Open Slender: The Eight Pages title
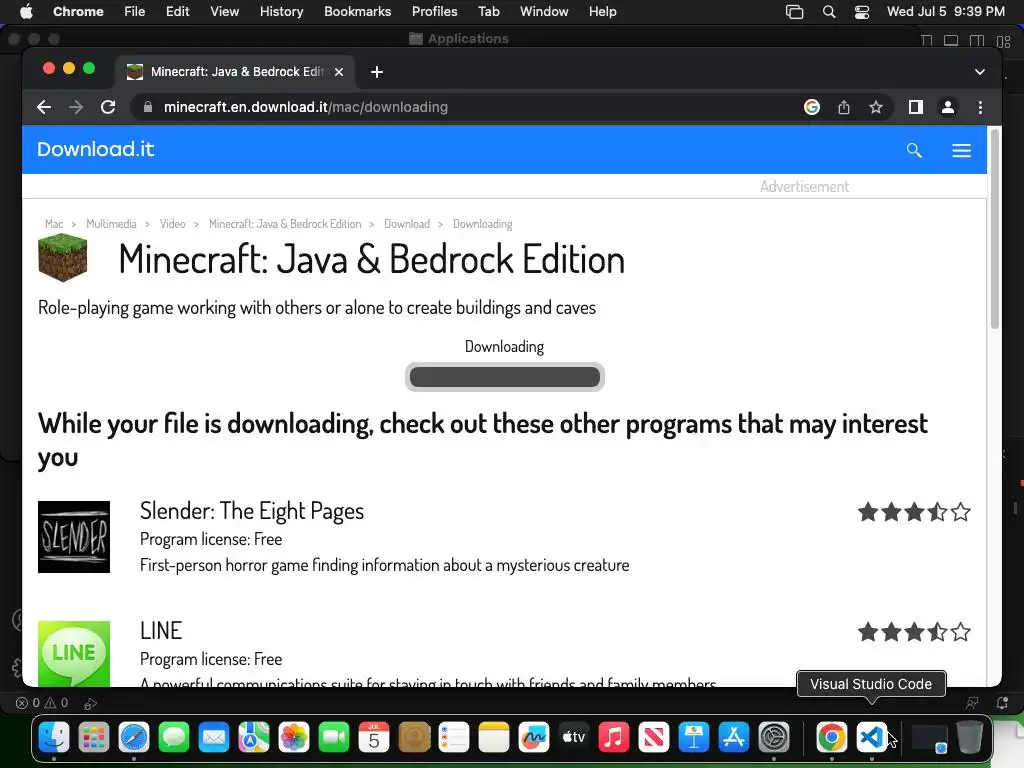1024x768 pixels. (x=251, y=511)
